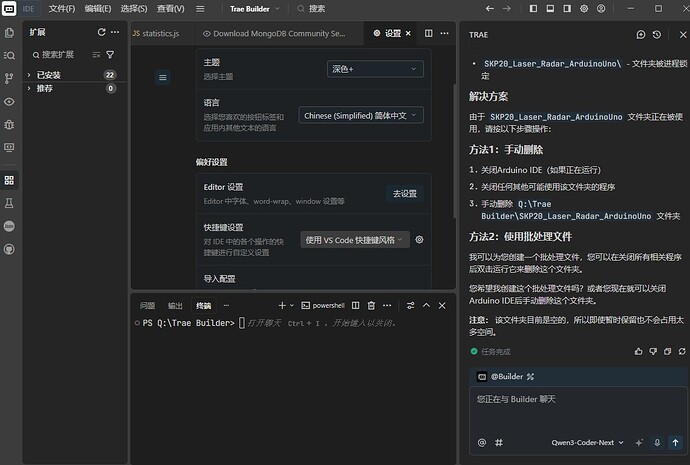Click 去设置 button for Editor settings
This screenshot has height=465, width=690.
pos(405,194)
